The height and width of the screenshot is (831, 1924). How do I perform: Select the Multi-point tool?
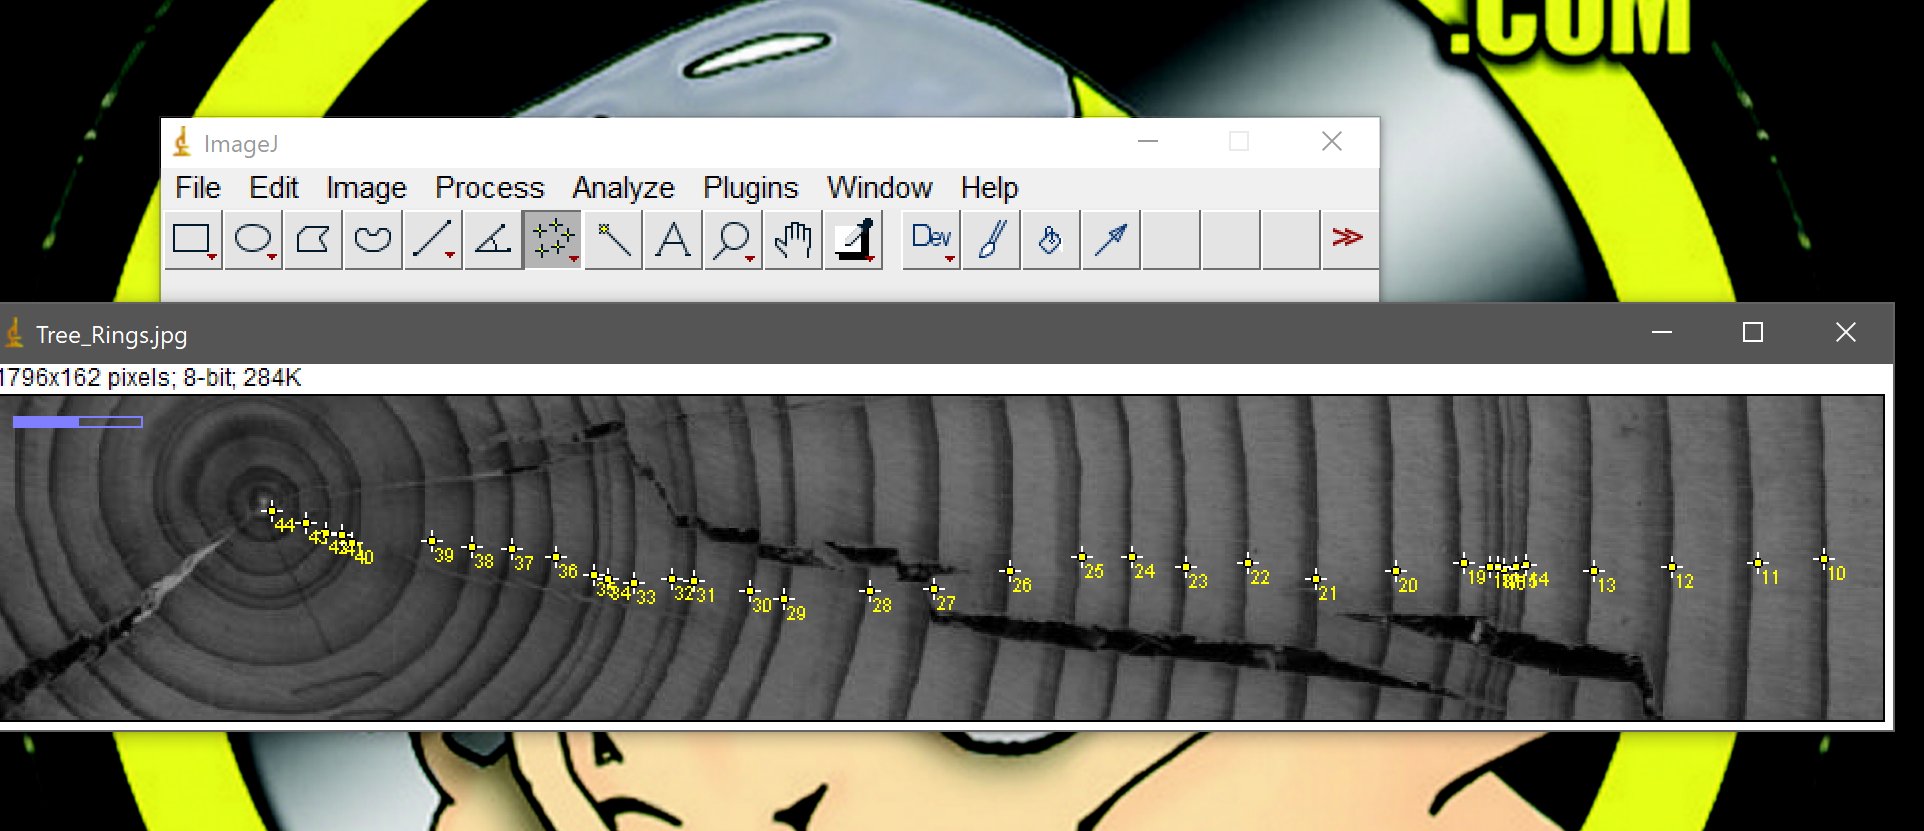tap(553, 240)
